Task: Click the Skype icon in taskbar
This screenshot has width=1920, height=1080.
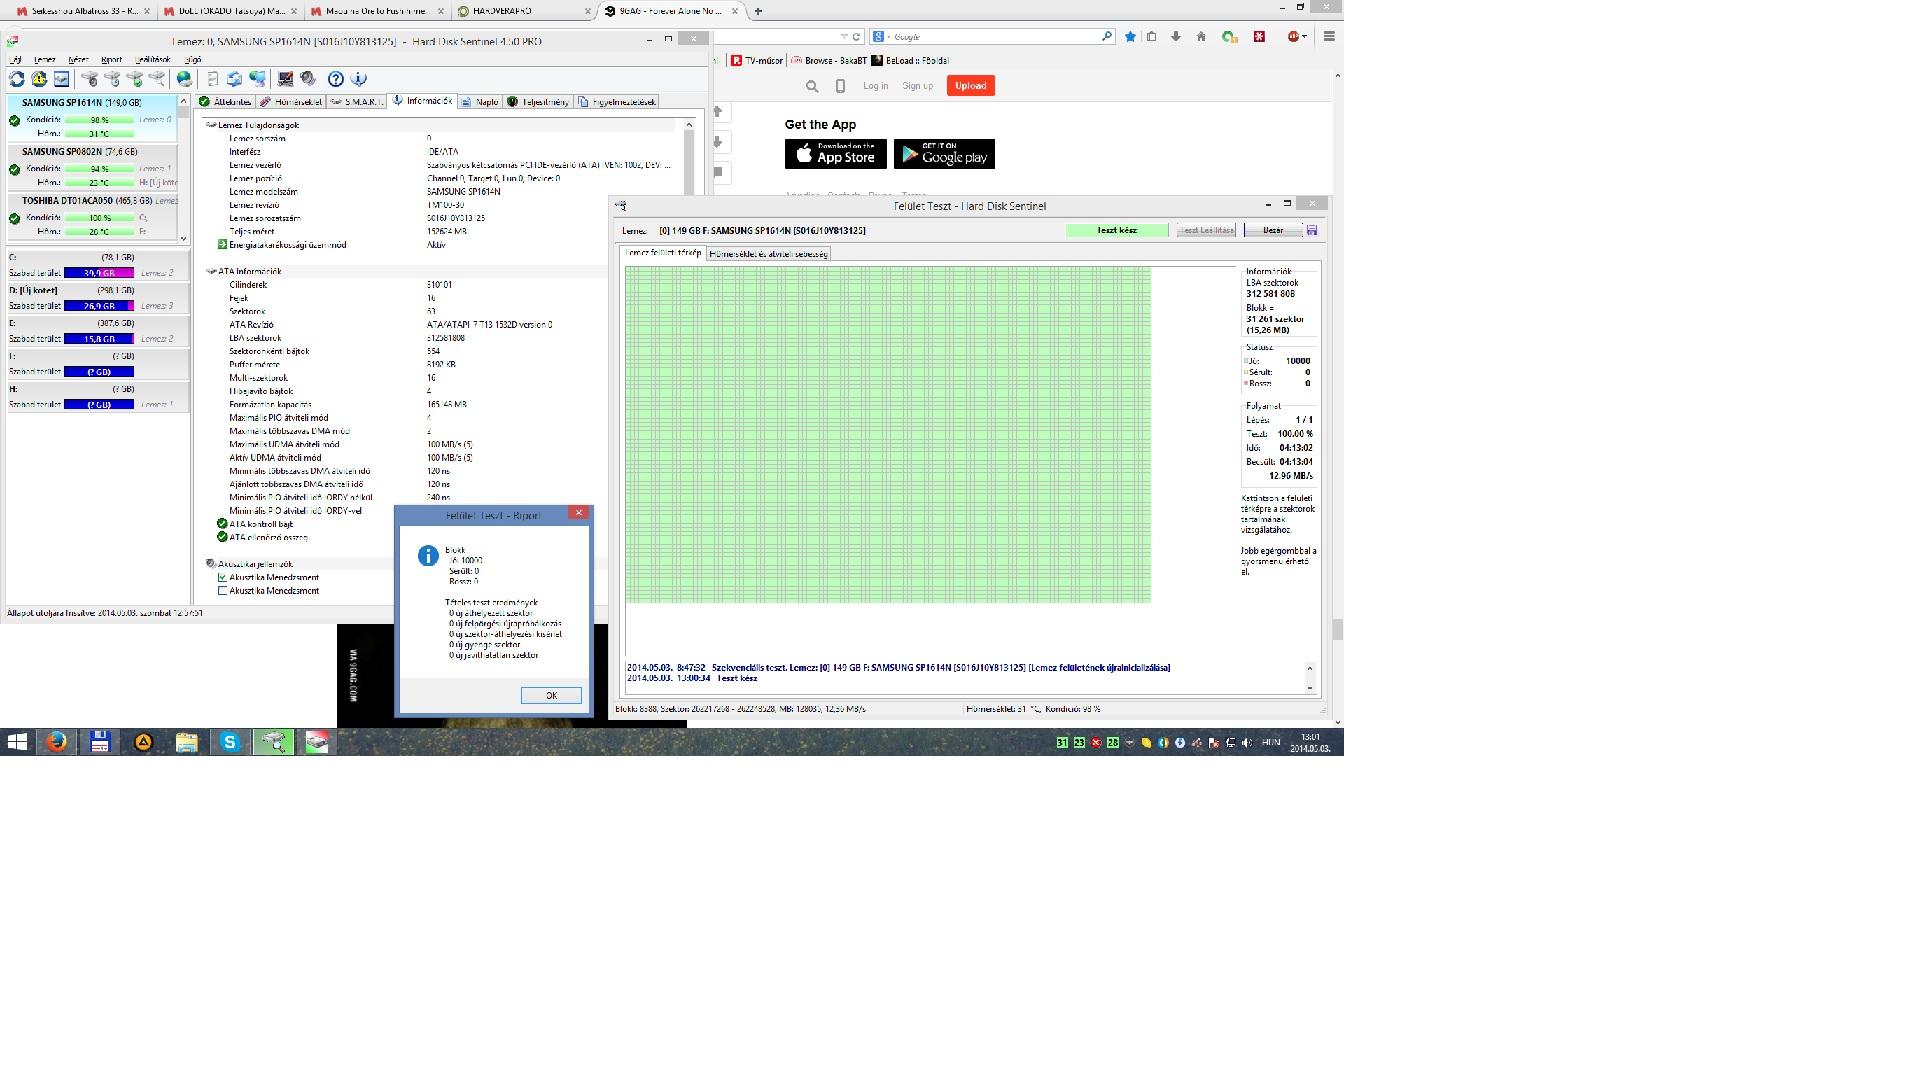Action: click(x=230, y=742)
